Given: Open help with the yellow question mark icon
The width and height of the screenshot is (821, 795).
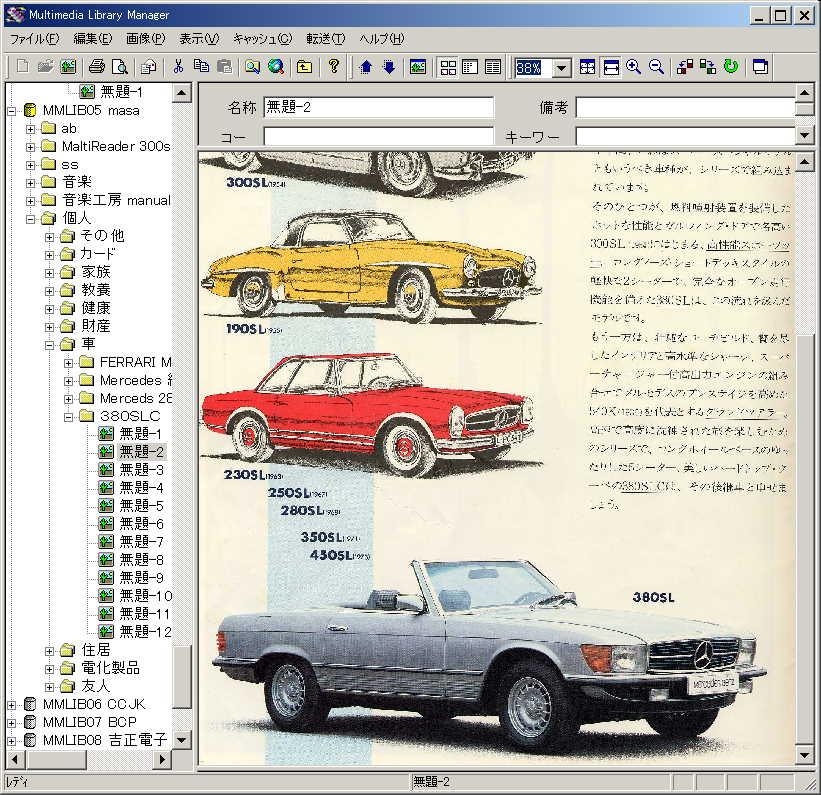Looking at the screenshot, I should (334, 67).
